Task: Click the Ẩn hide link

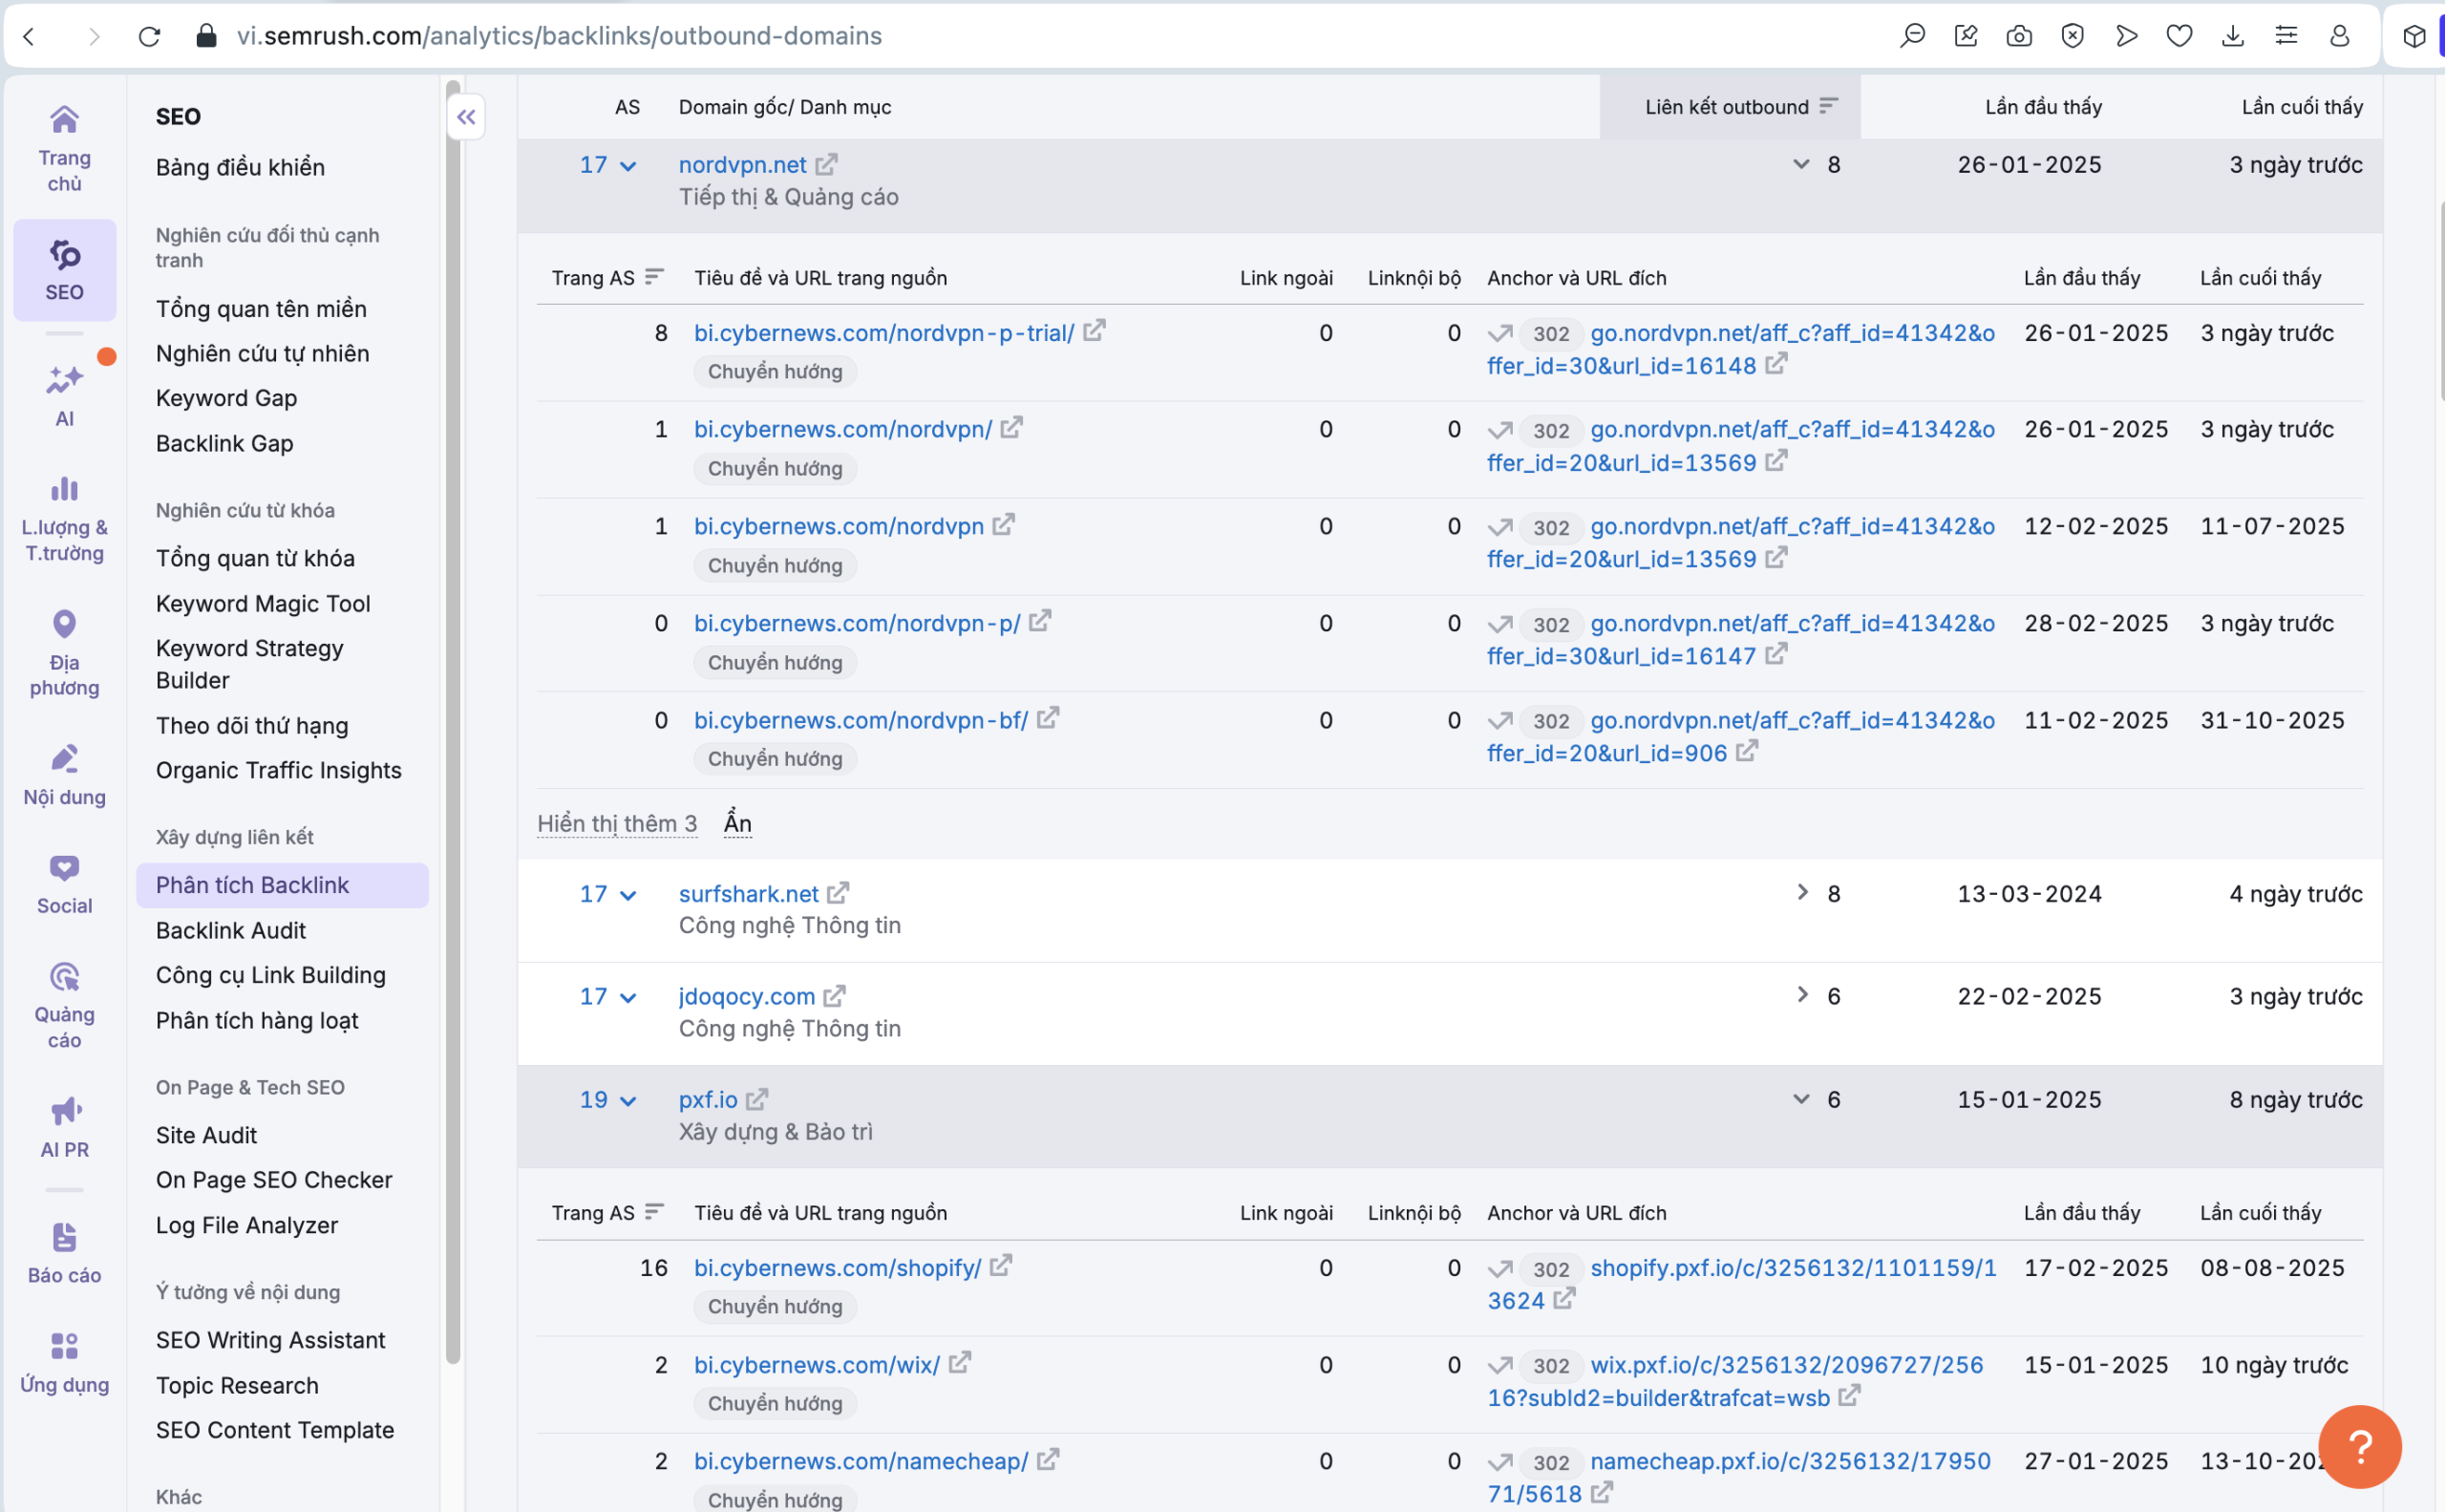Action: click(737, 823)
